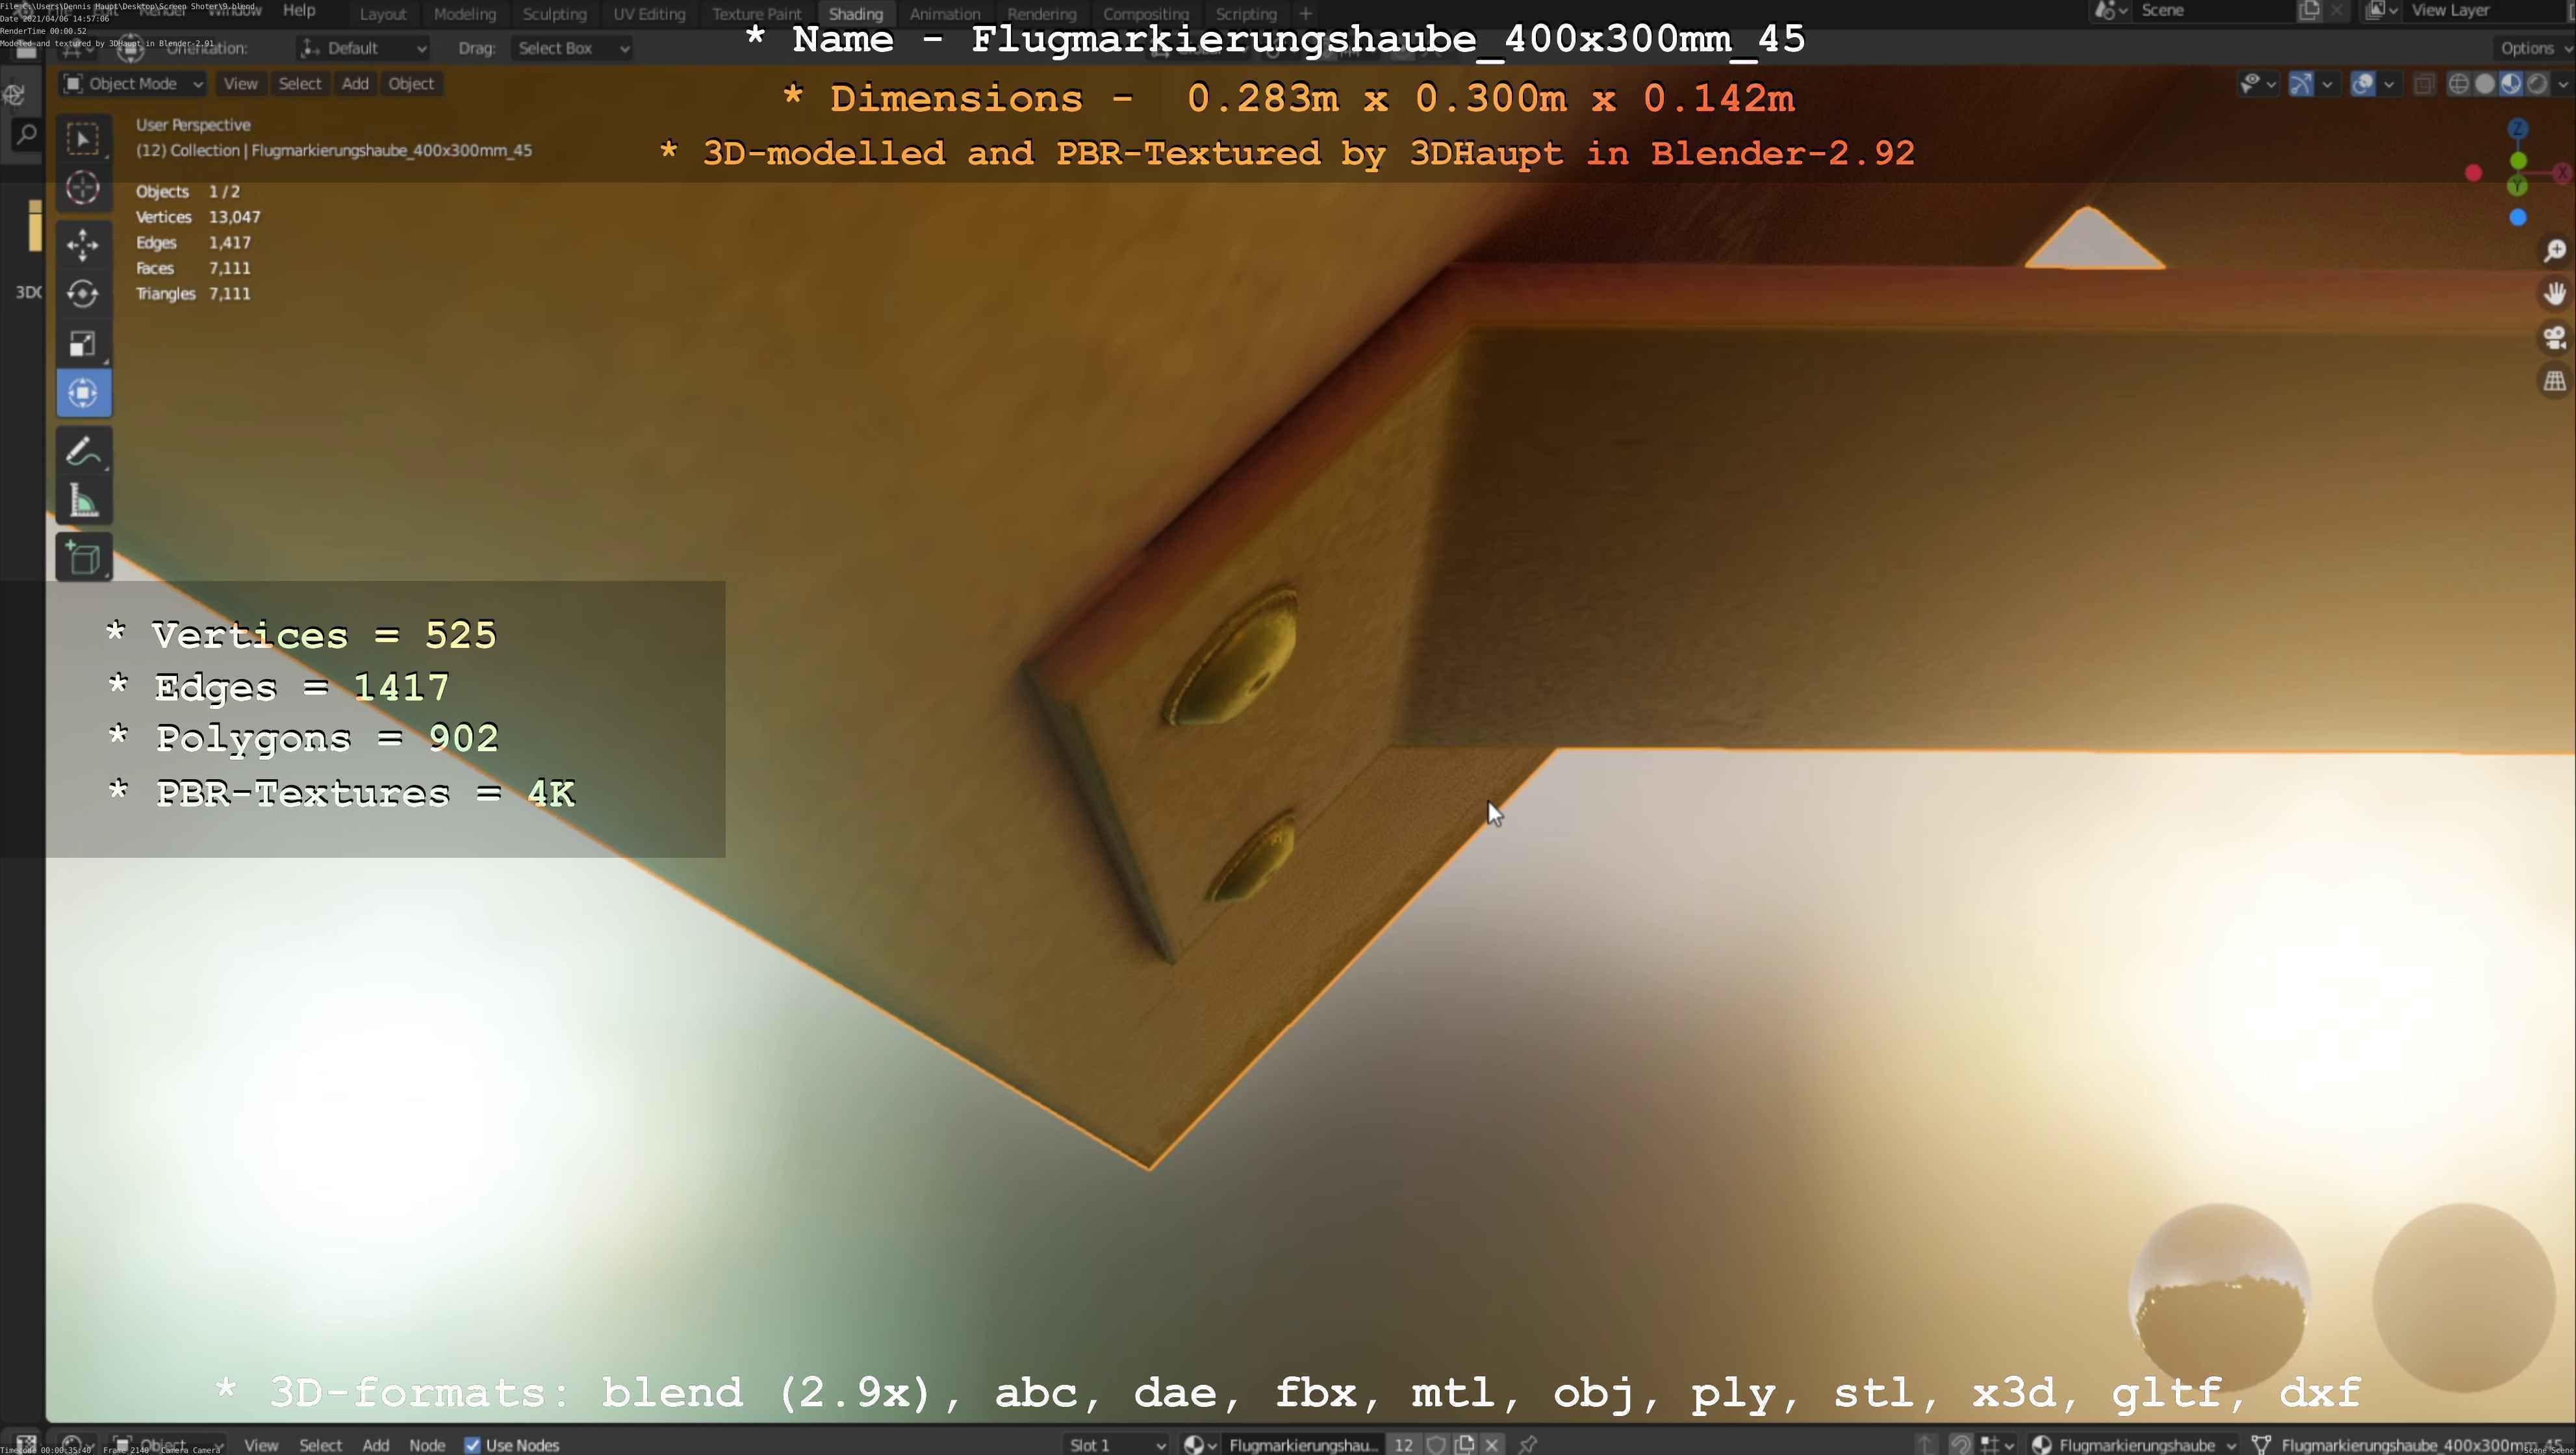
Task: Switch to the Texture Paint workspace tab
Action: tap(757, 14)
